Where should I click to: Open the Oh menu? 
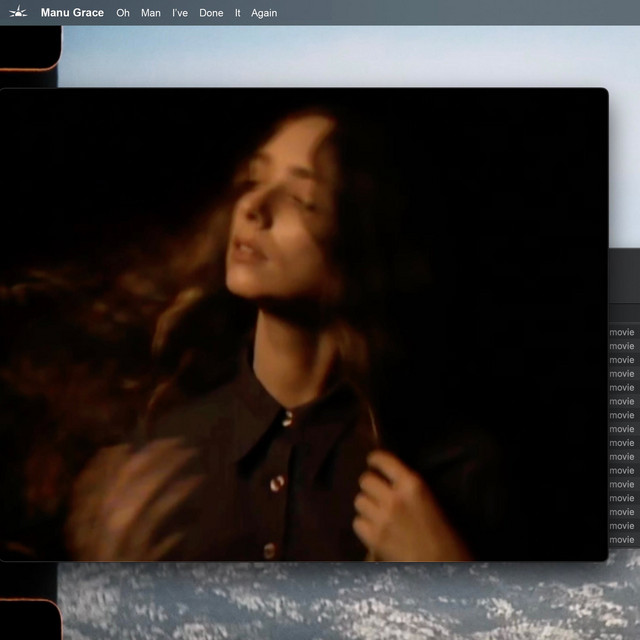pyautogui.click(x=123, y=13)
